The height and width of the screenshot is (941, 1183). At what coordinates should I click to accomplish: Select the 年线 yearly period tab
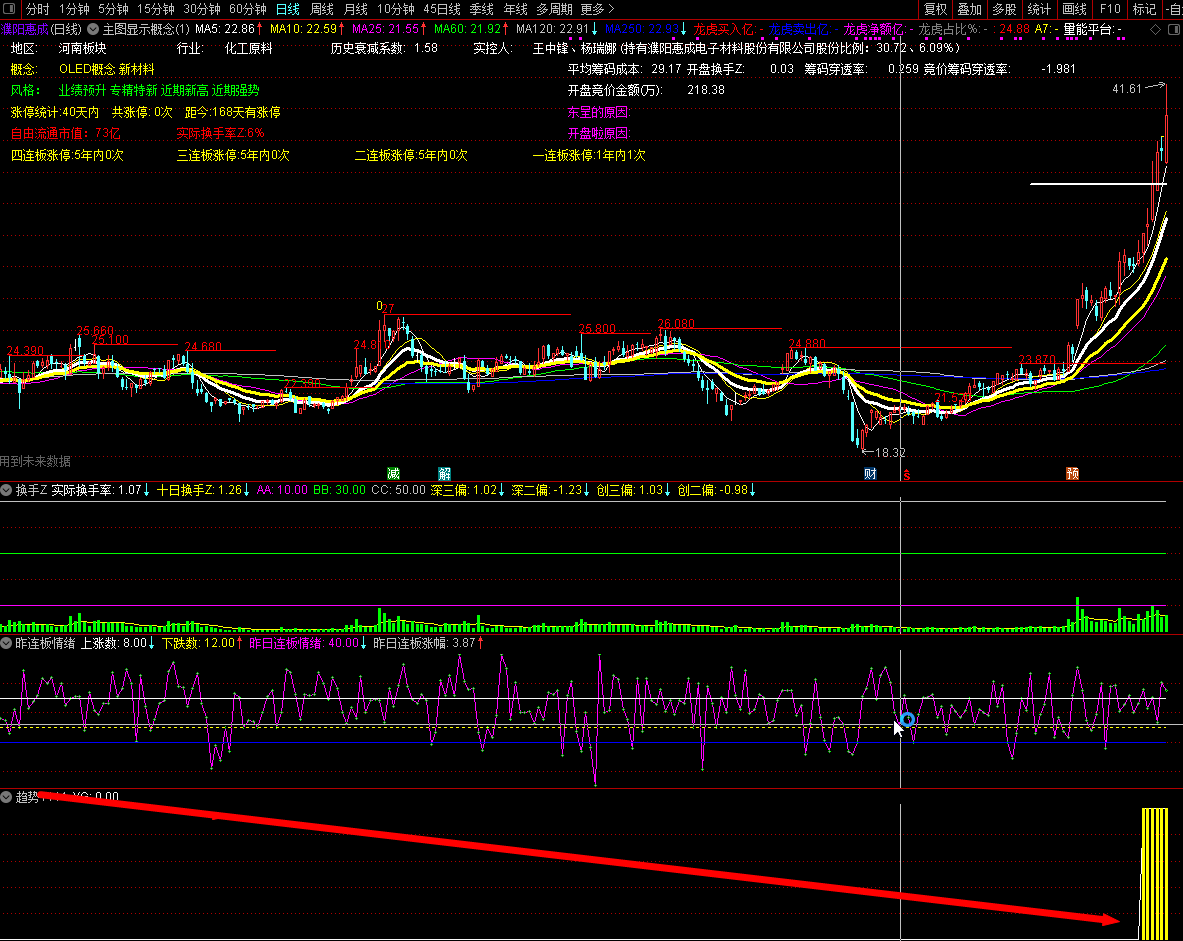coord(515,9)
